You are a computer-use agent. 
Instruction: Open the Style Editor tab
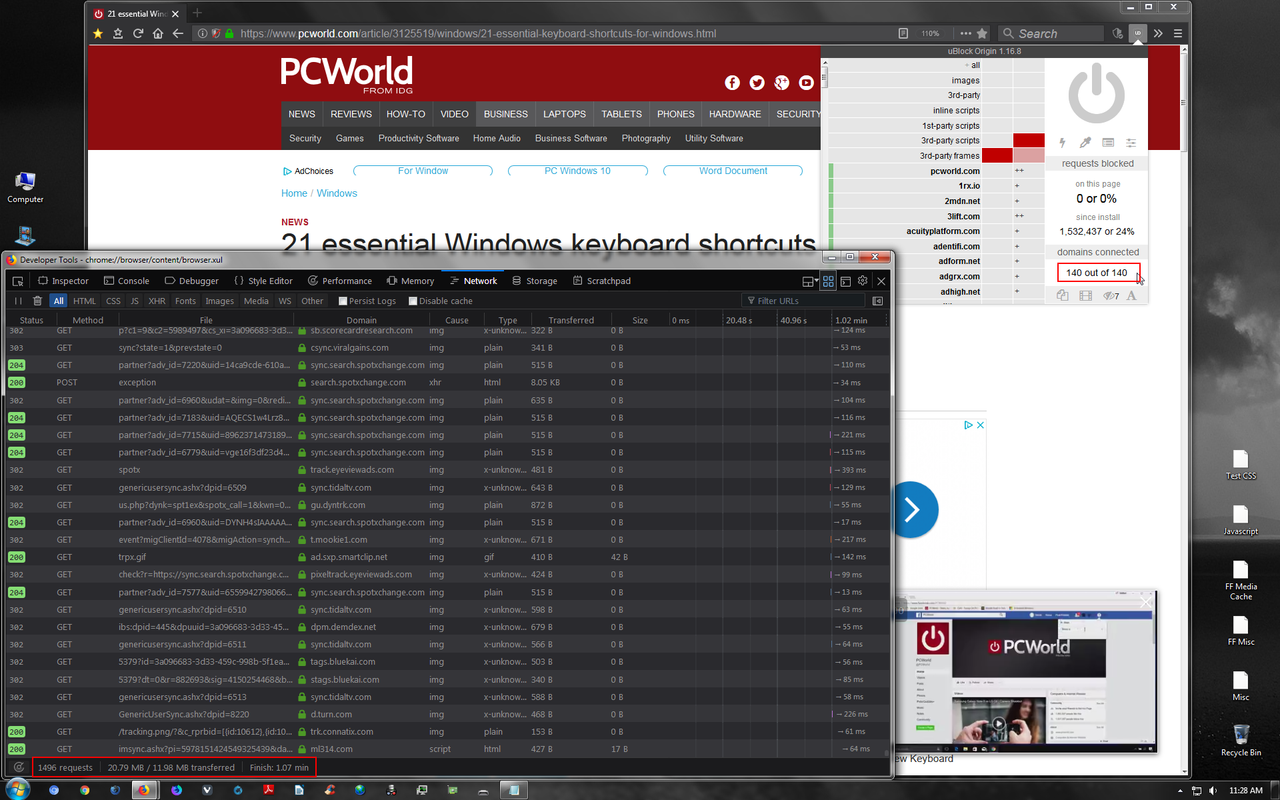tap(262, 281)
